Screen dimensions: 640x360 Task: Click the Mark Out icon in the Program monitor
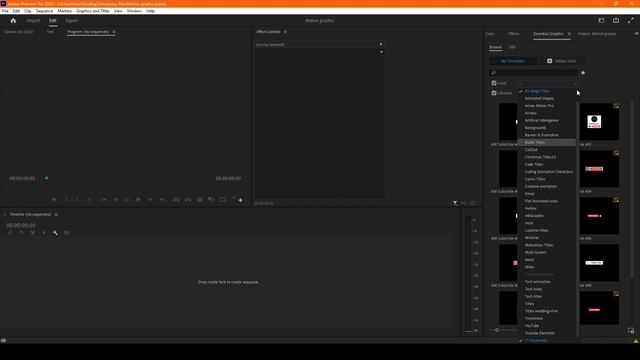coord(77,200)
